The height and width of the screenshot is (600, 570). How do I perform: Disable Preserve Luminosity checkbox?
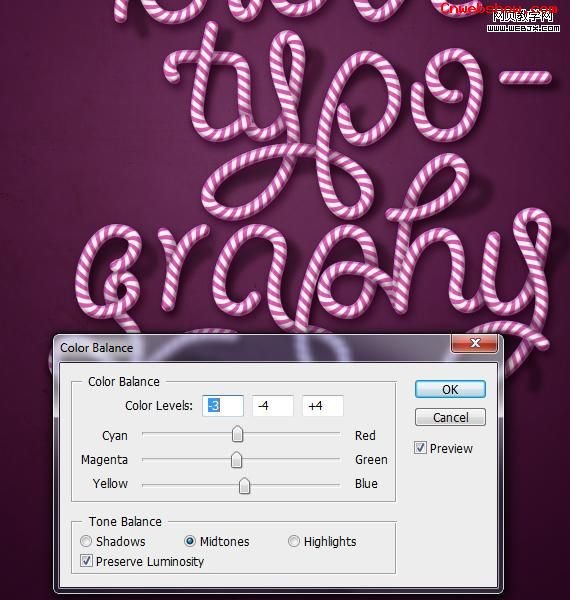point(86,561)
